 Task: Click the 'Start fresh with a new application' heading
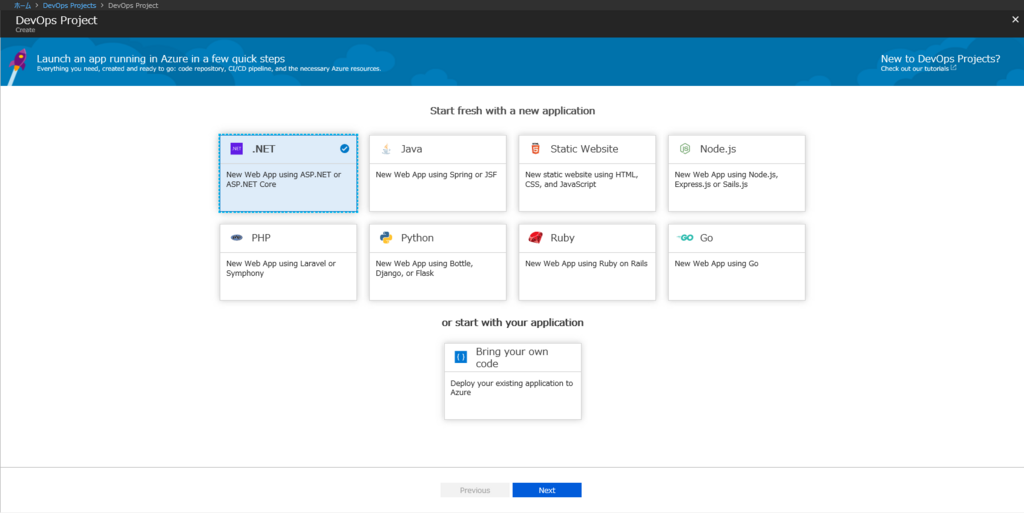click(x=513, y=111)
